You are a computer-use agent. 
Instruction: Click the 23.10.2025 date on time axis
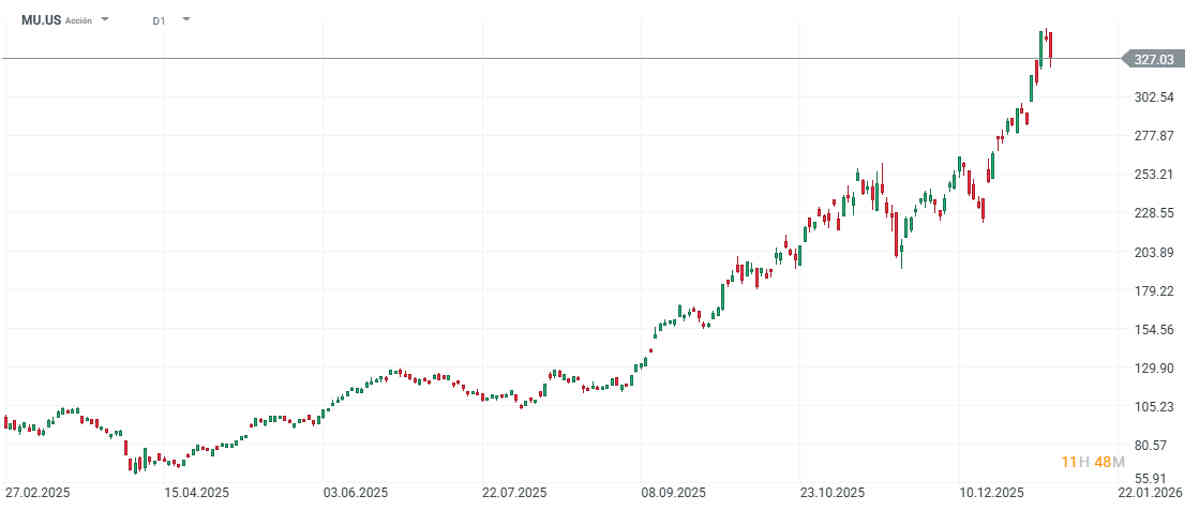832,492
